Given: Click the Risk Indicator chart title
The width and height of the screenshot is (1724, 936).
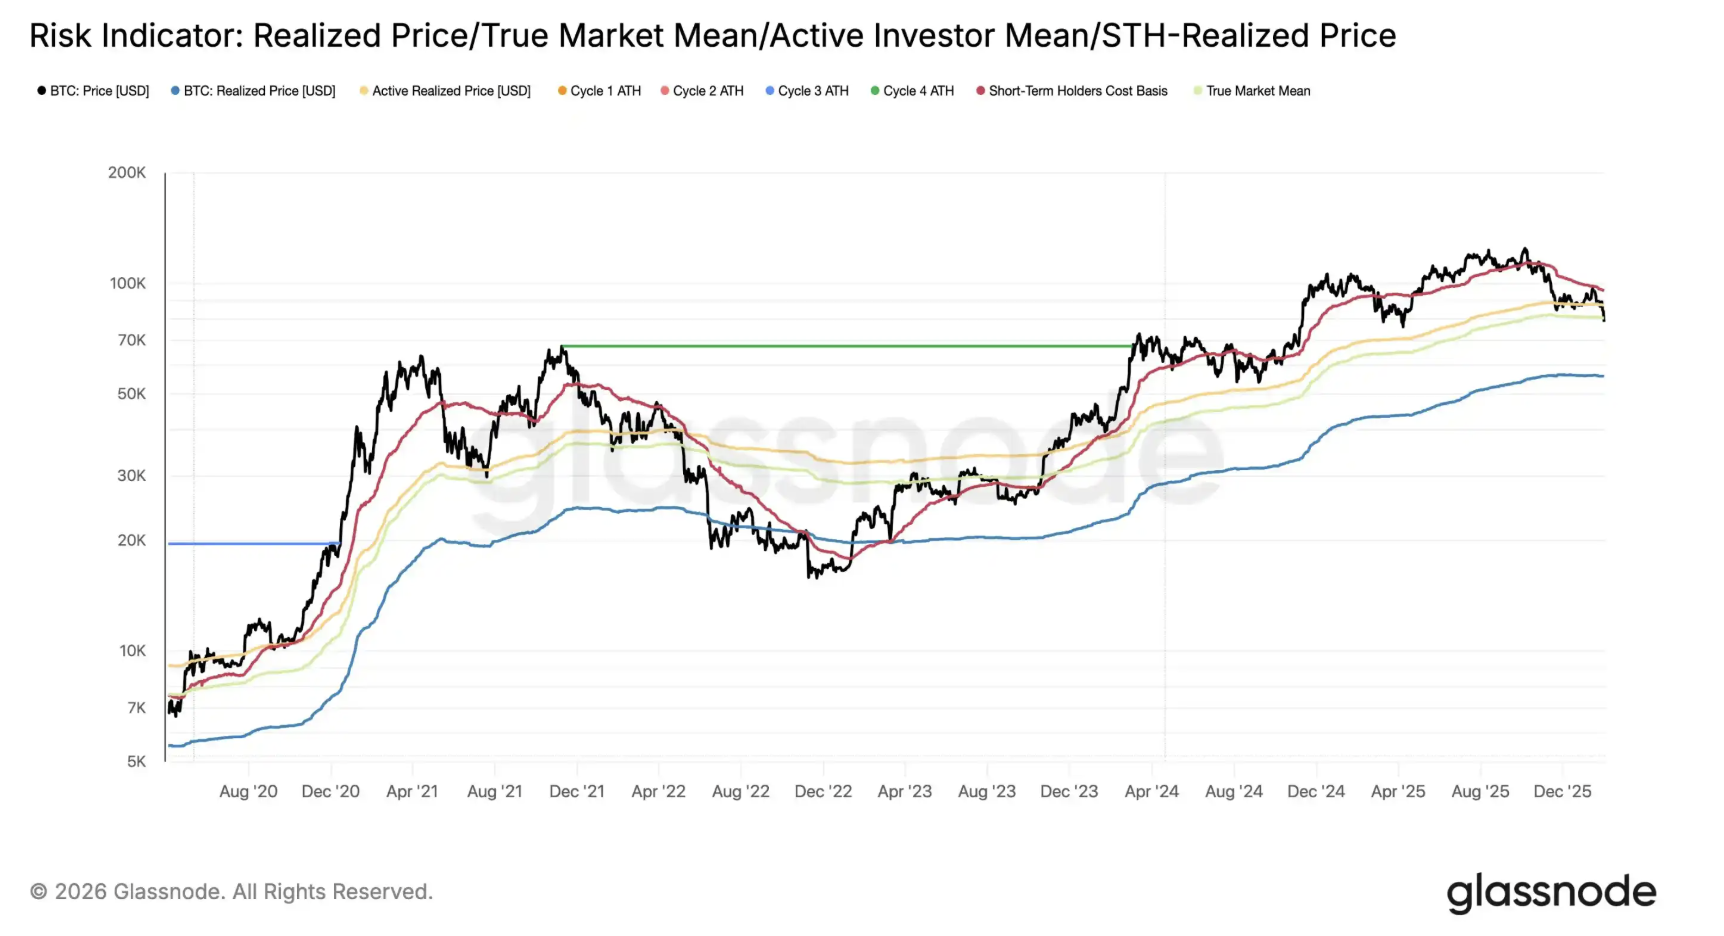Looking at the screenshot, I should tap(712, 36).
